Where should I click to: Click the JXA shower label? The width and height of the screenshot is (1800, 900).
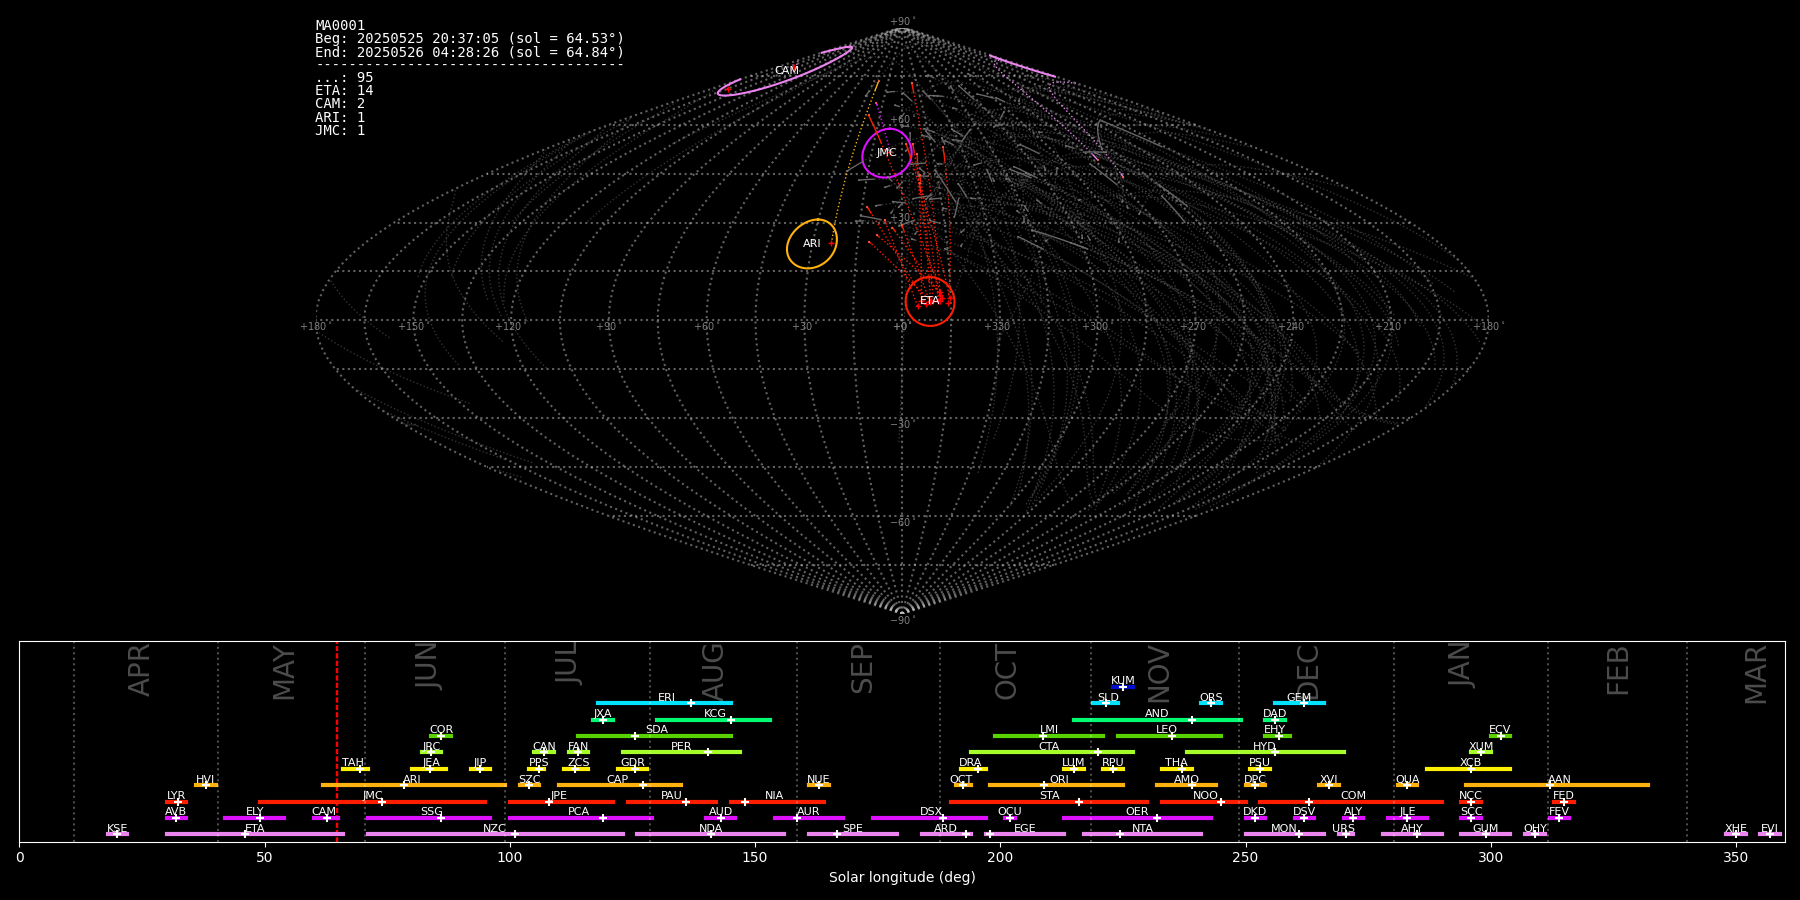(602, 714)
